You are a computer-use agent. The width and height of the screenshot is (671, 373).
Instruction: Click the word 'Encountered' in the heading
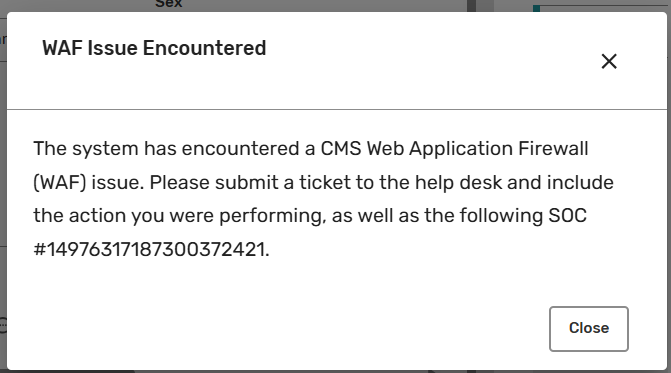click(205, 48)
